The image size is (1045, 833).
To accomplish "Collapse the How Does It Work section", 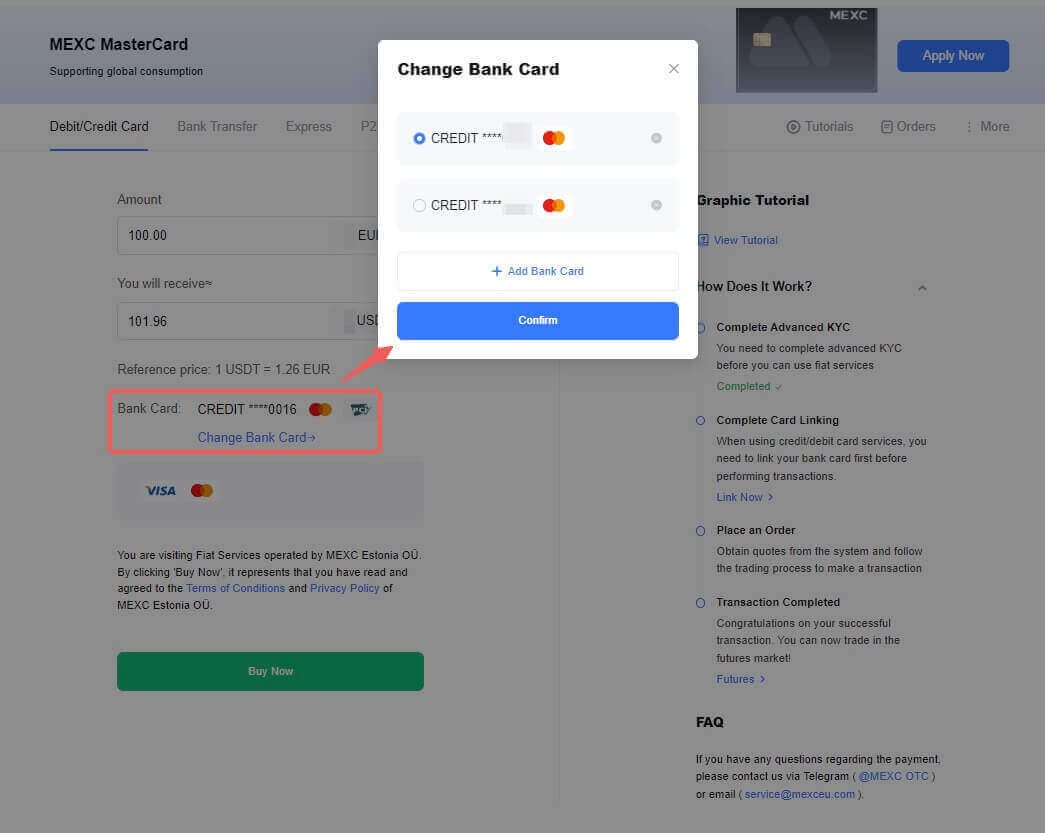I will coord(922,286).
